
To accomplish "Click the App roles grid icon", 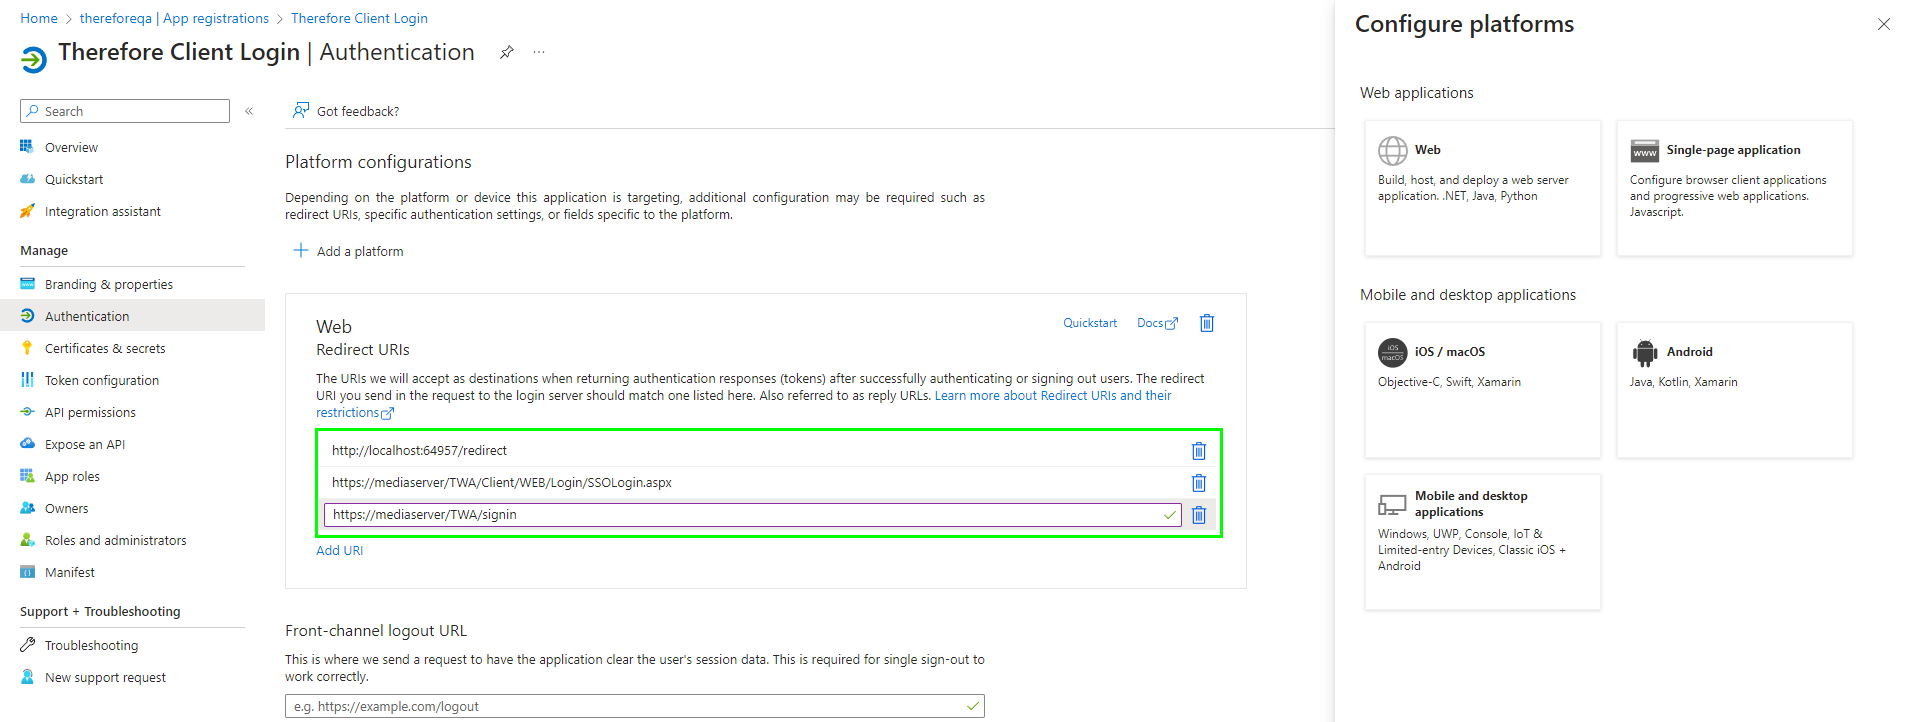I will click(27, 476).
